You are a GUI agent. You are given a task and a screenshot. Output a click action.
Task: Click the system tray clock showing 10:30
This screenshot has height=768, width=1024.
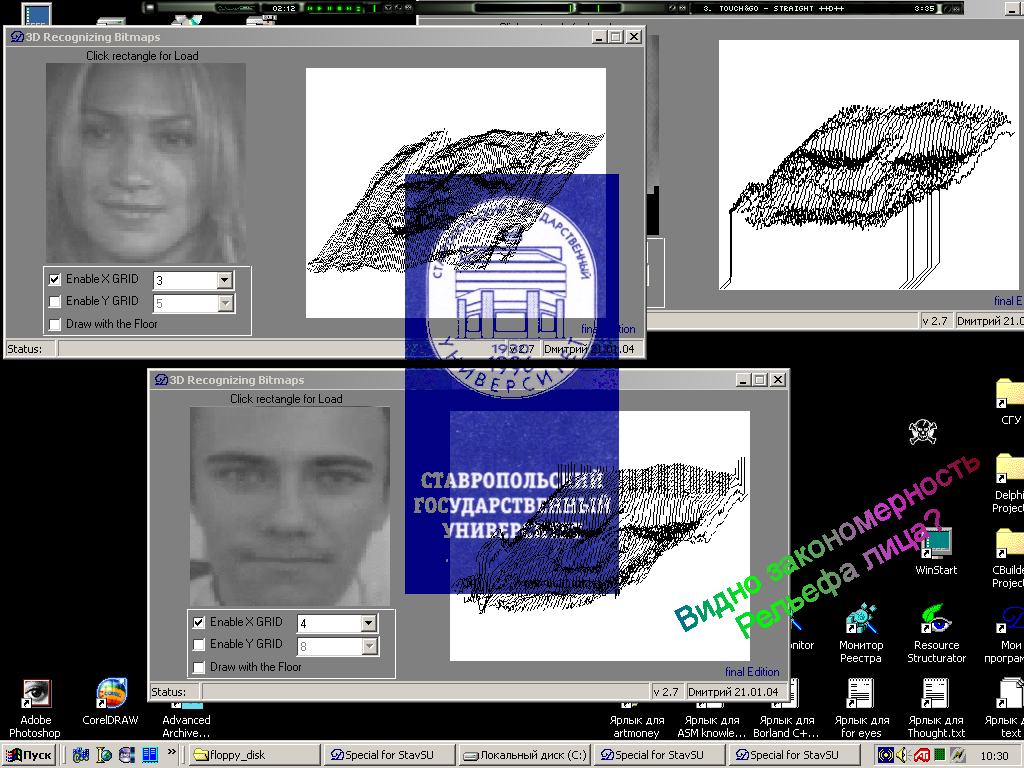point(994,756)
